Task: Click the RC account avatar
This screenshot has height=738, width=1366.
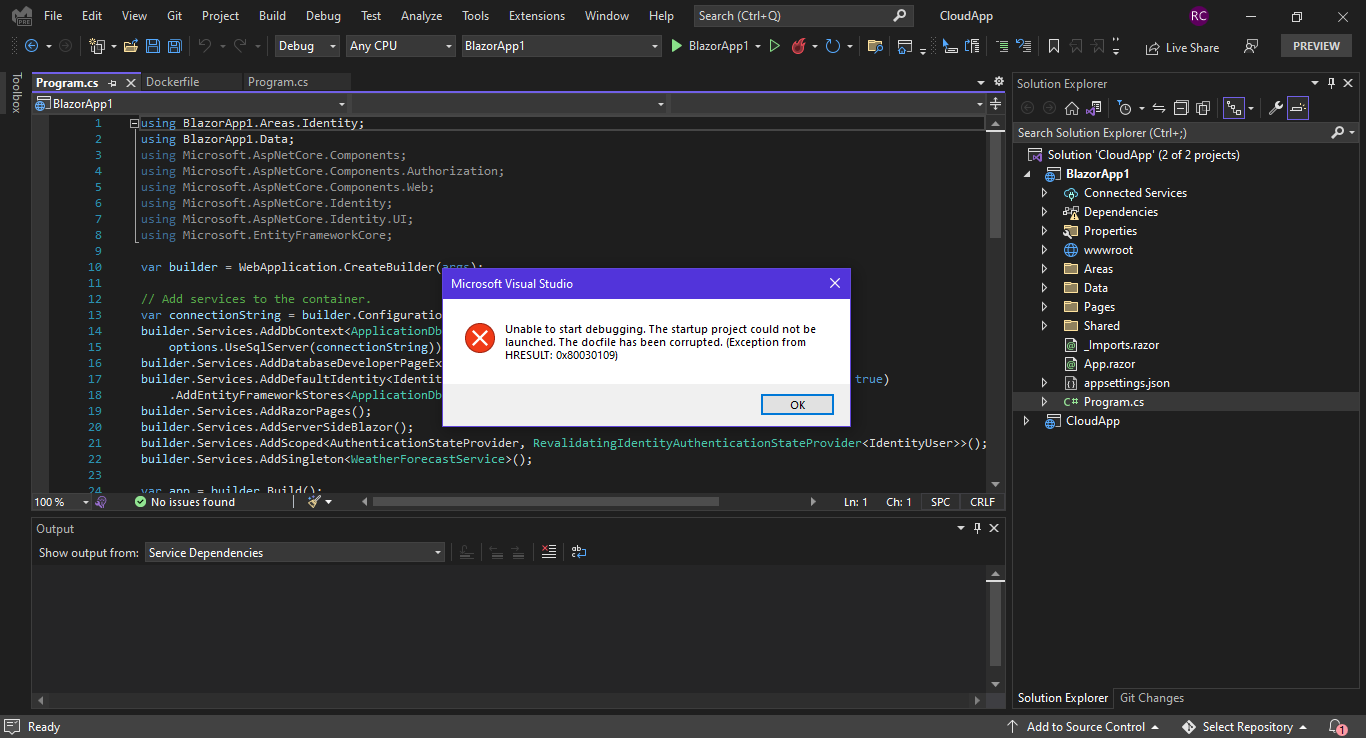Action: coord(1198,16)
